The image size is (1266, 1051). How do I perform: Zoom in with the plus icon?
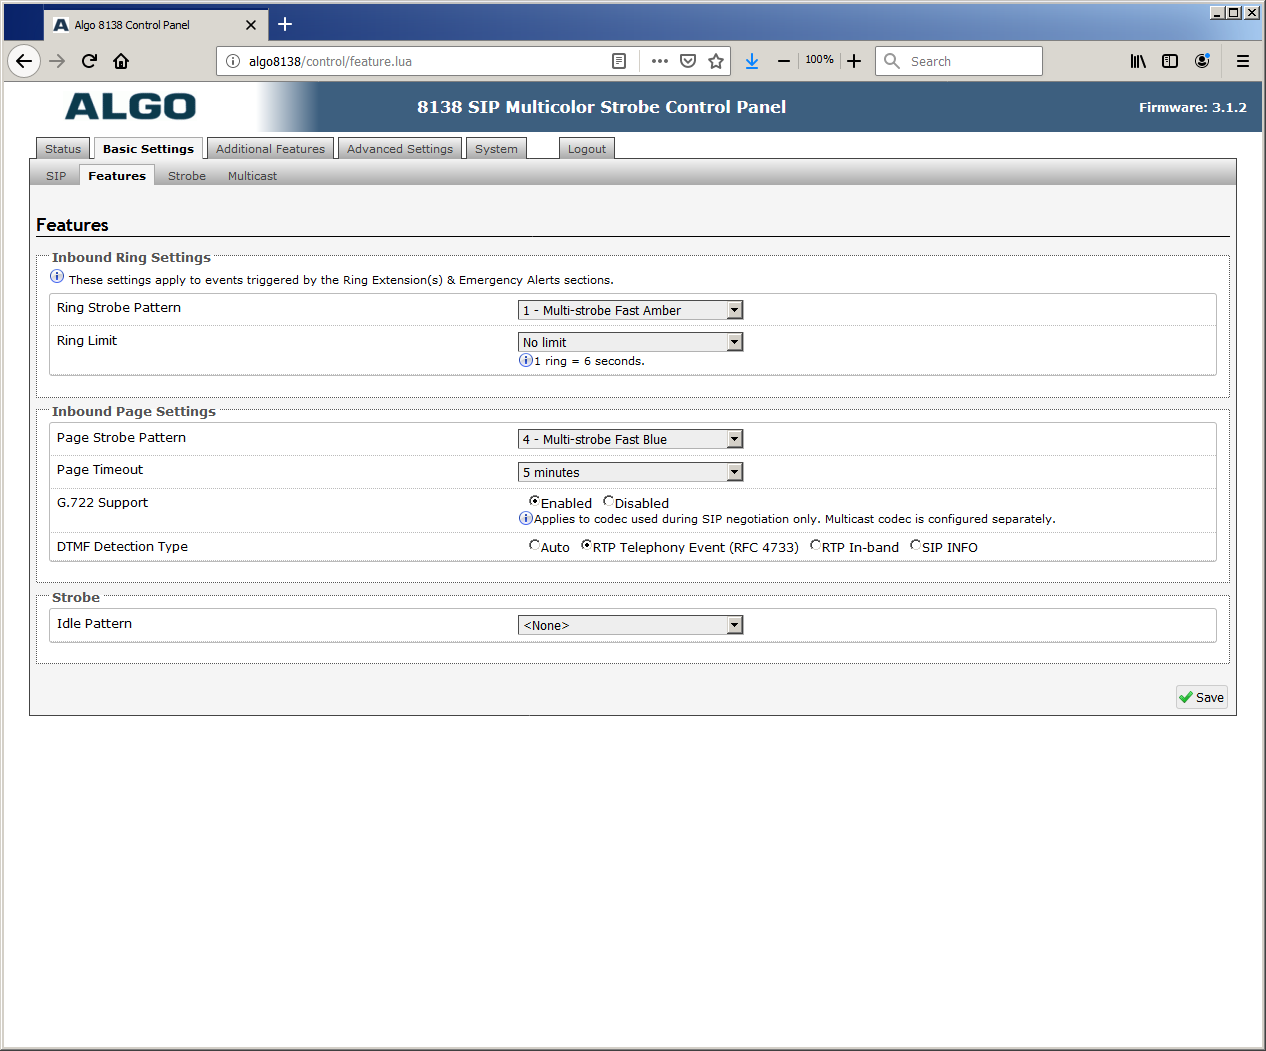[x=854, y=61]
